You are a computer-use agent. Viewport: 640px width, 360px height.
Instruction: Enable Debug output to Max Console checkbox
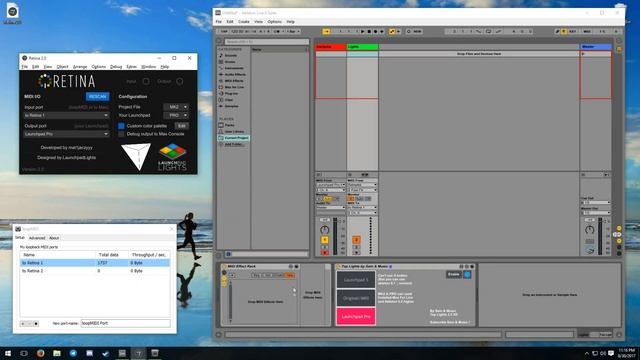pos(121,134)
